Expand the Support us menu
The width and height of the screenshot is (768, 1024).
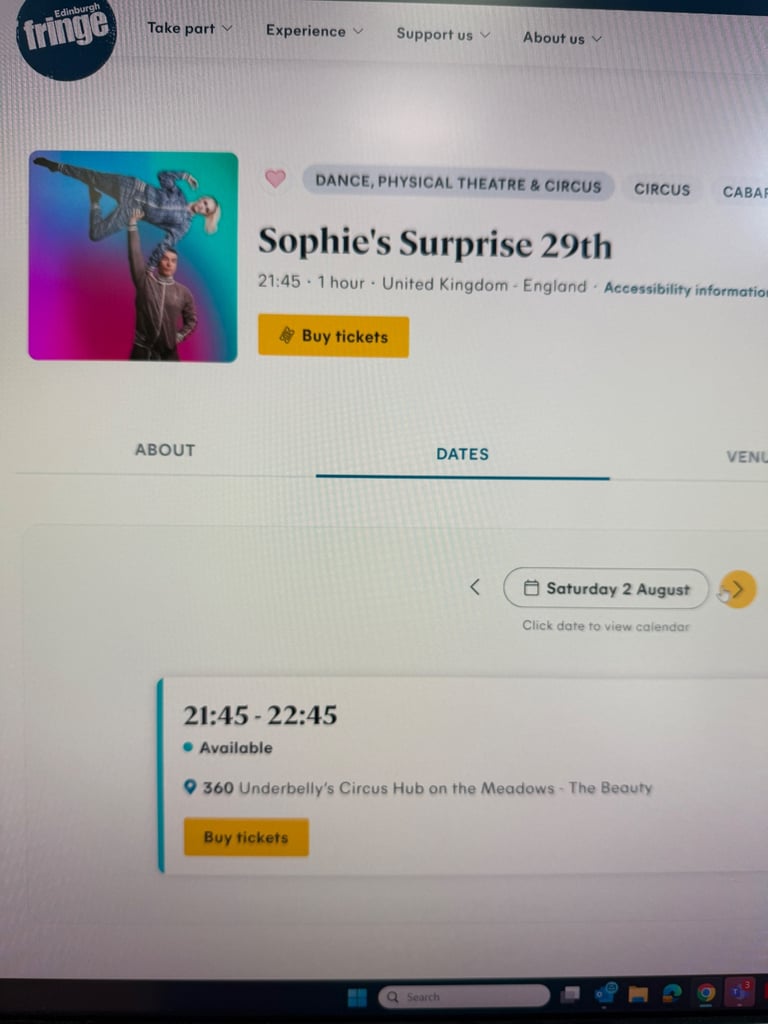pyautogui.click(x=443, y=35)
